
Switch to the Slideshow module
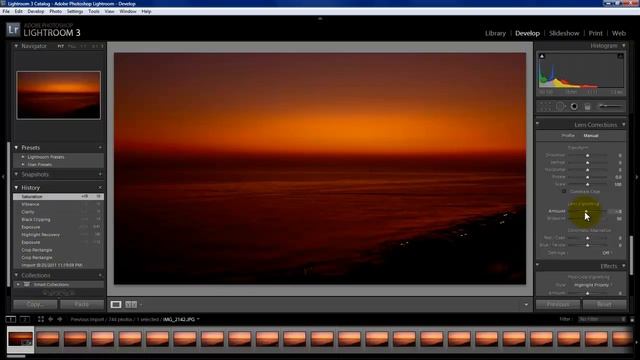point(564,33)
